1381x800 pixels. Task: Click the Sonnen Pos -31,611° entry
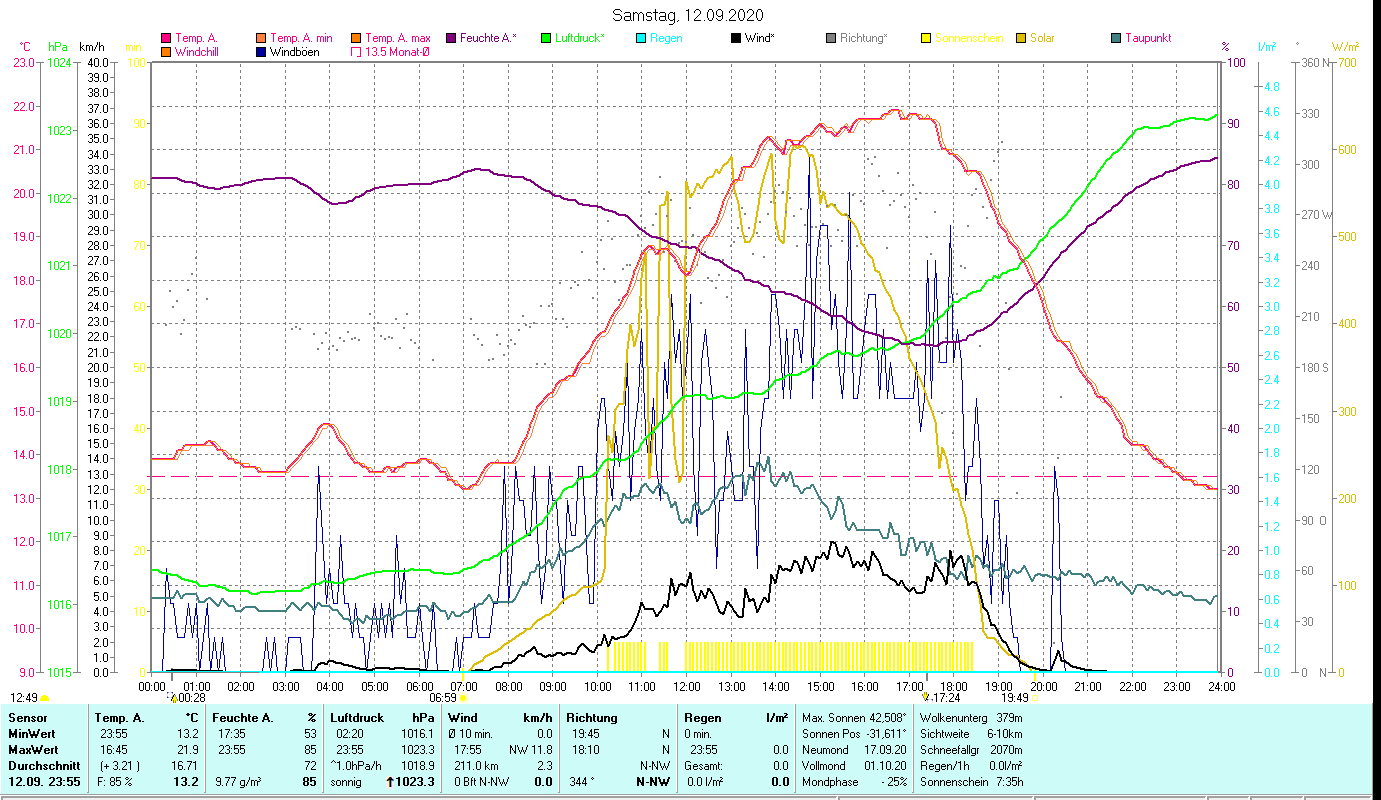point(855,734)
